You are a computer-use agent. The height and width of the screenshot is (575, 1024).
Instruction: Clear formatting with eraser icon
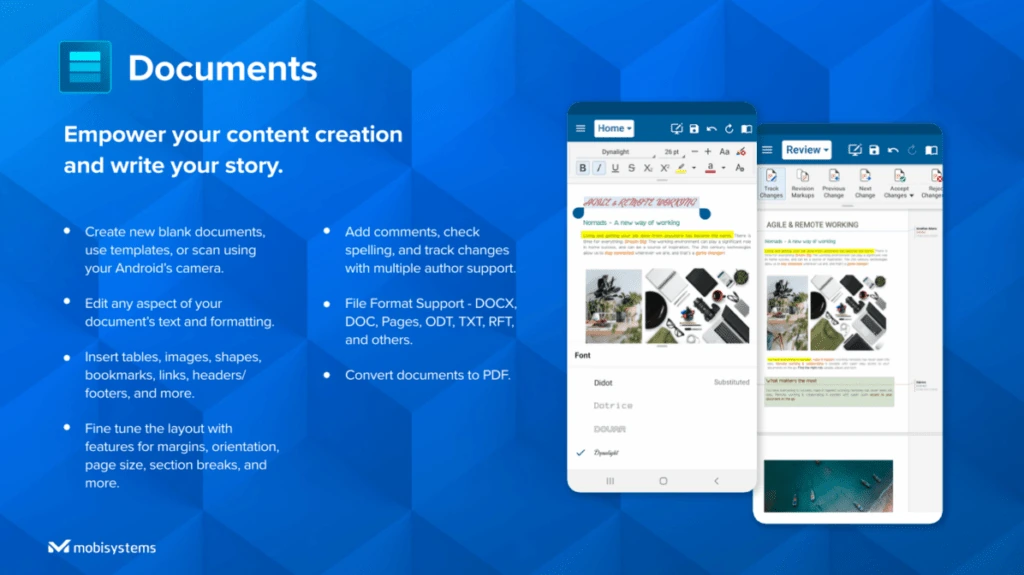741,152
